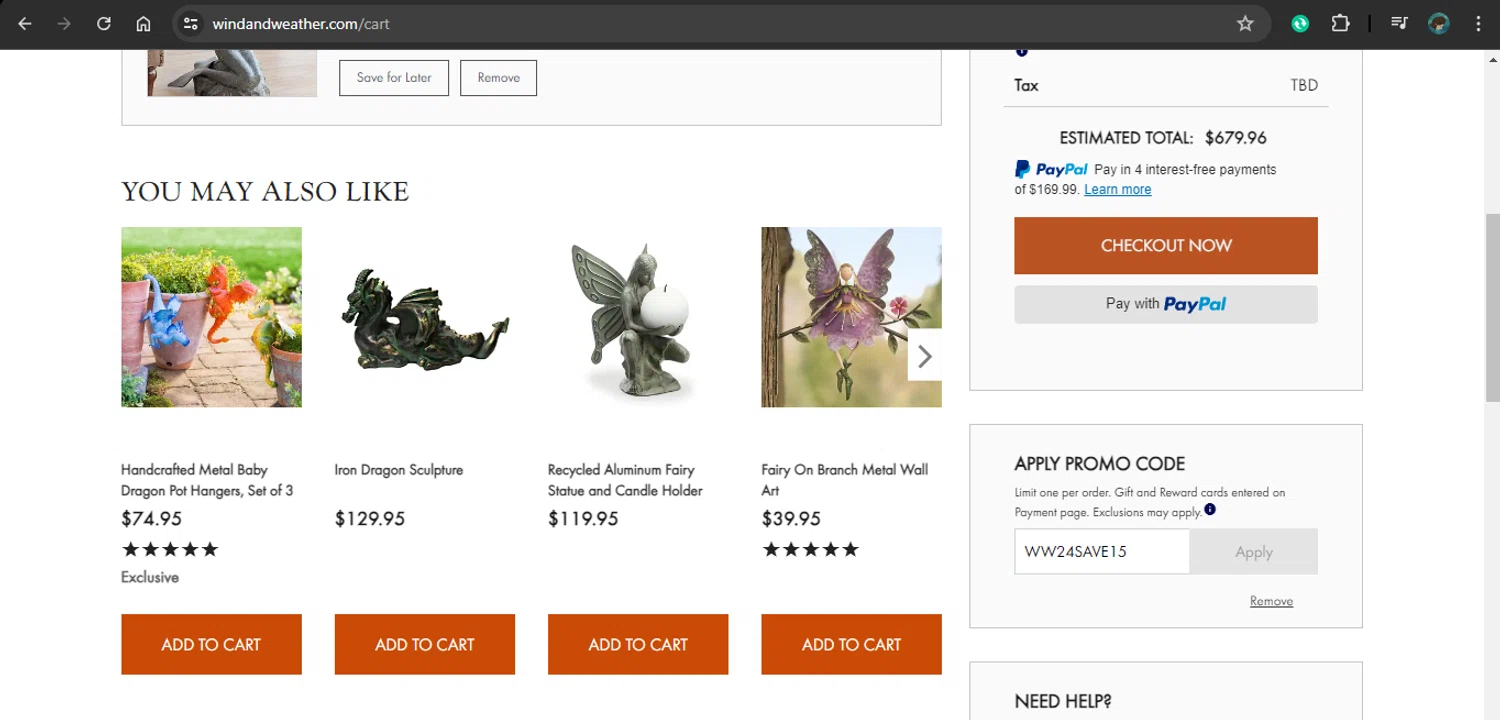
Task: Add Iron Dragon Sculpture to cart
Action: tap(424, 645)
